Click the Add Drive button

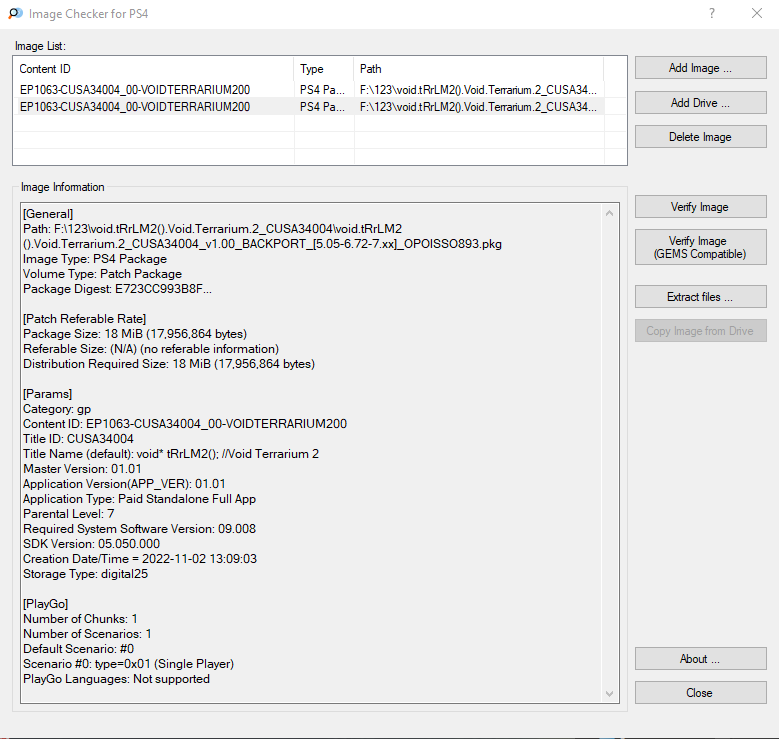point(701,102)
